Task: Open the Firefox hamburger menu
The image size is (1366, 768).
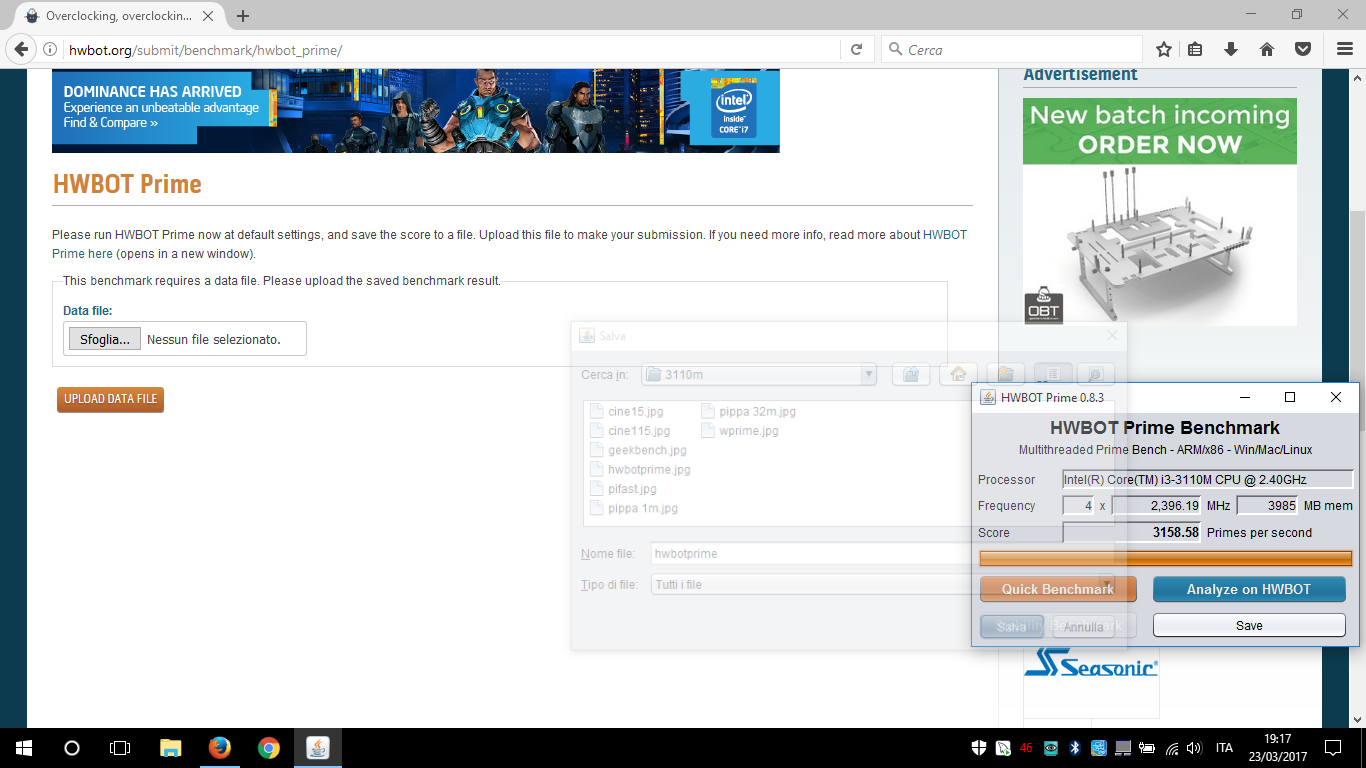Action: (x=1345, y=49)
